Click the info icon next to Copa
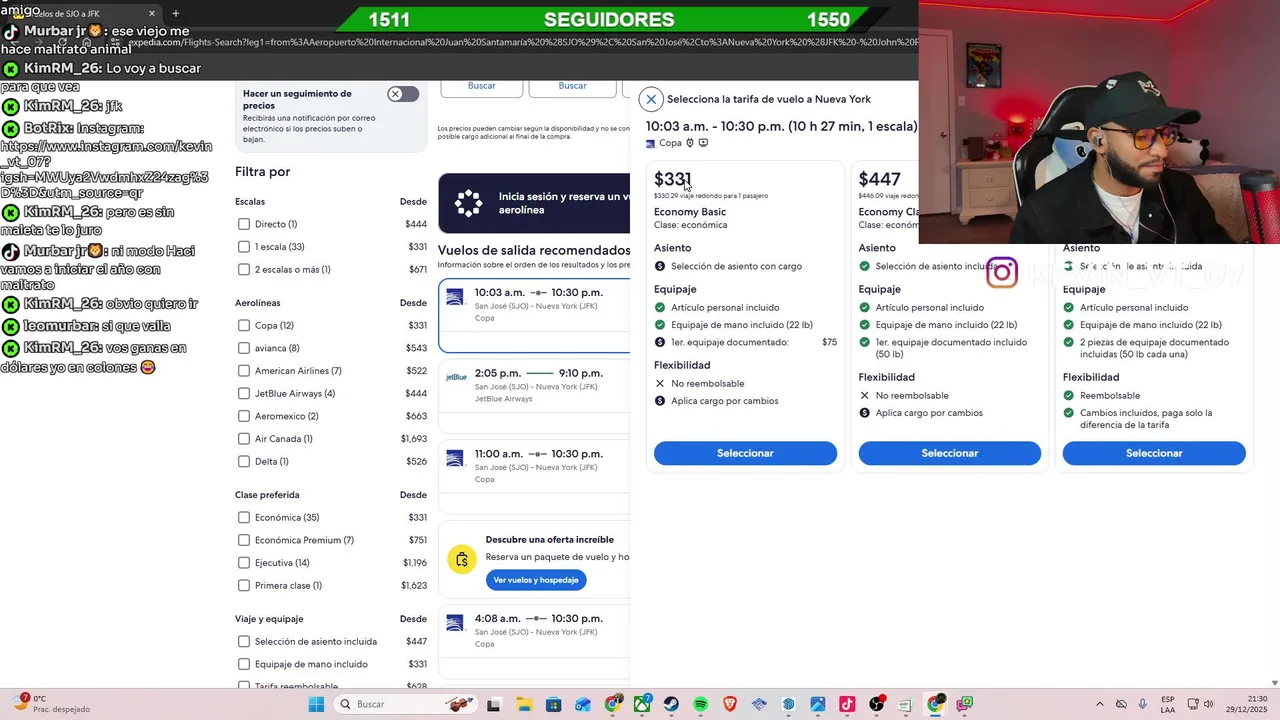This screenshot has width=1280, height=720. [x=690, y=143]
